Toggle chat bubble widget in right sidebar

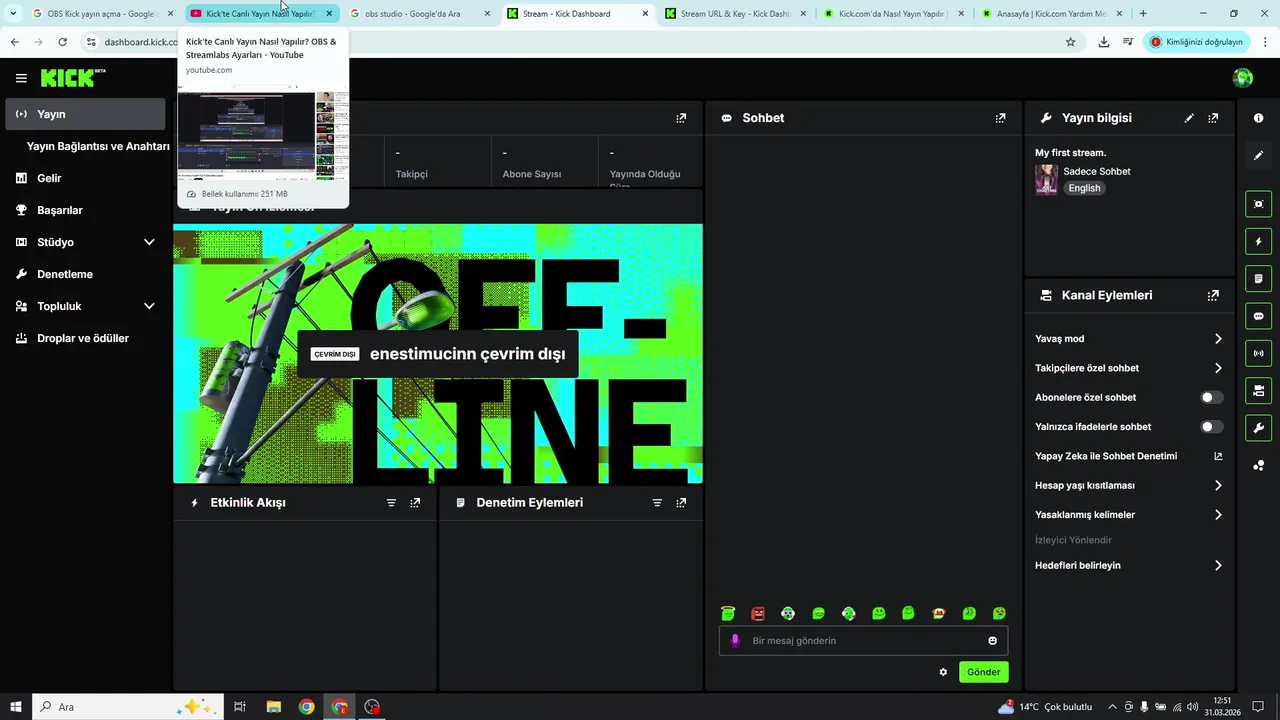[x=1259, y=316]
